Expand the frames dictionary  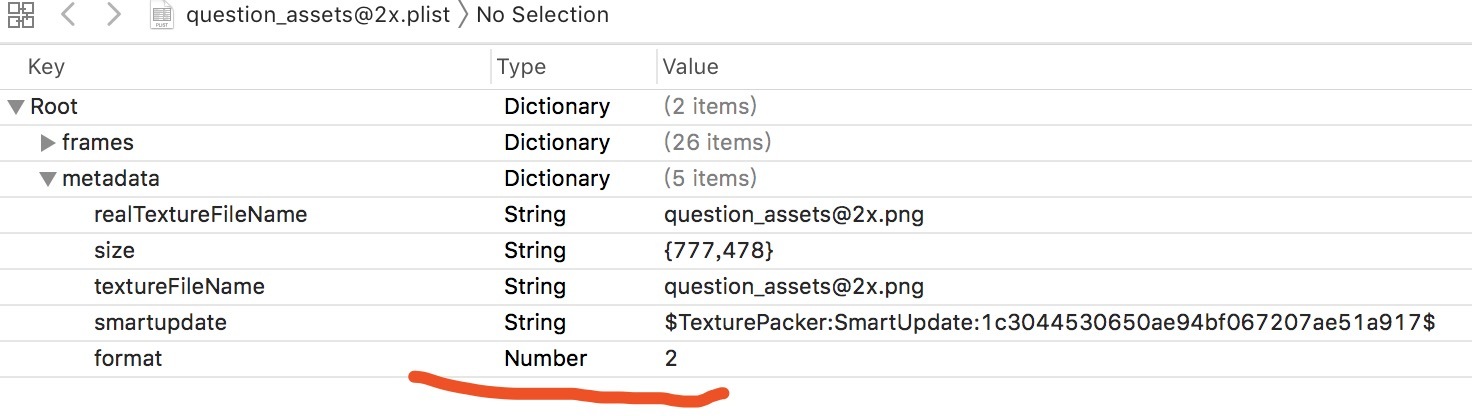pos(47,142)
